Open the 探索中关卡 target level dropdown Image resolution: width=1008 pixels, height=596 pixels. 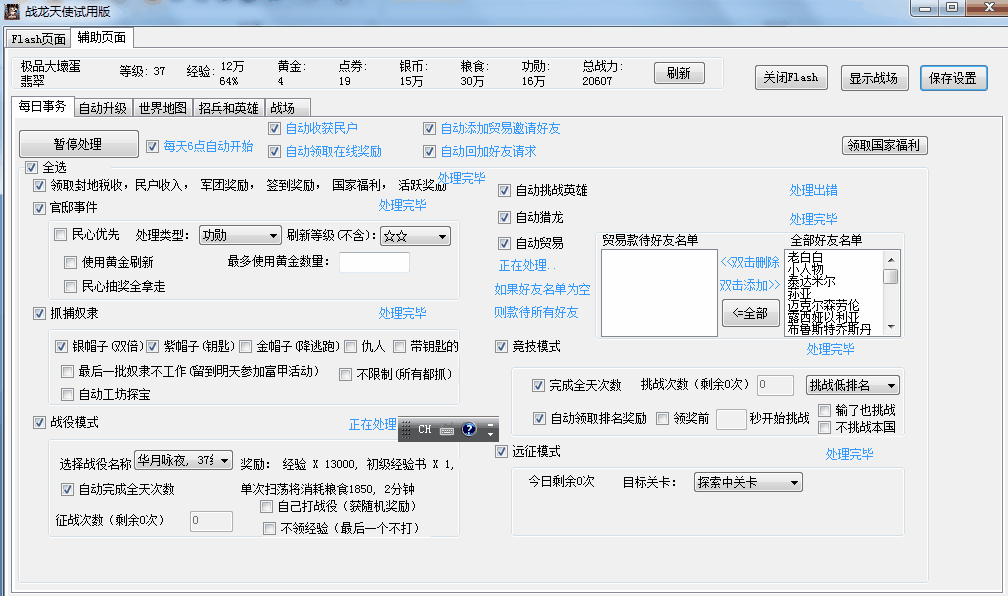748,483
